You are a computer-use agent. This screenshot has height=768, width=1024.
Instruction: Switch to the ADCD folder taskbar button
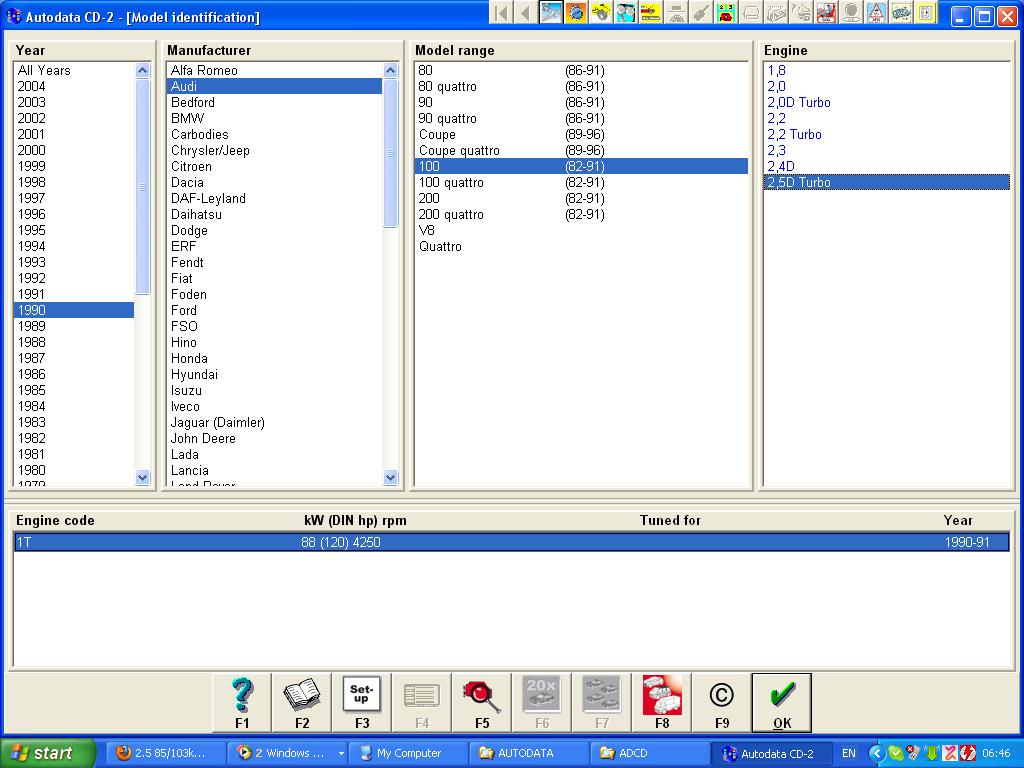[650, 753]
